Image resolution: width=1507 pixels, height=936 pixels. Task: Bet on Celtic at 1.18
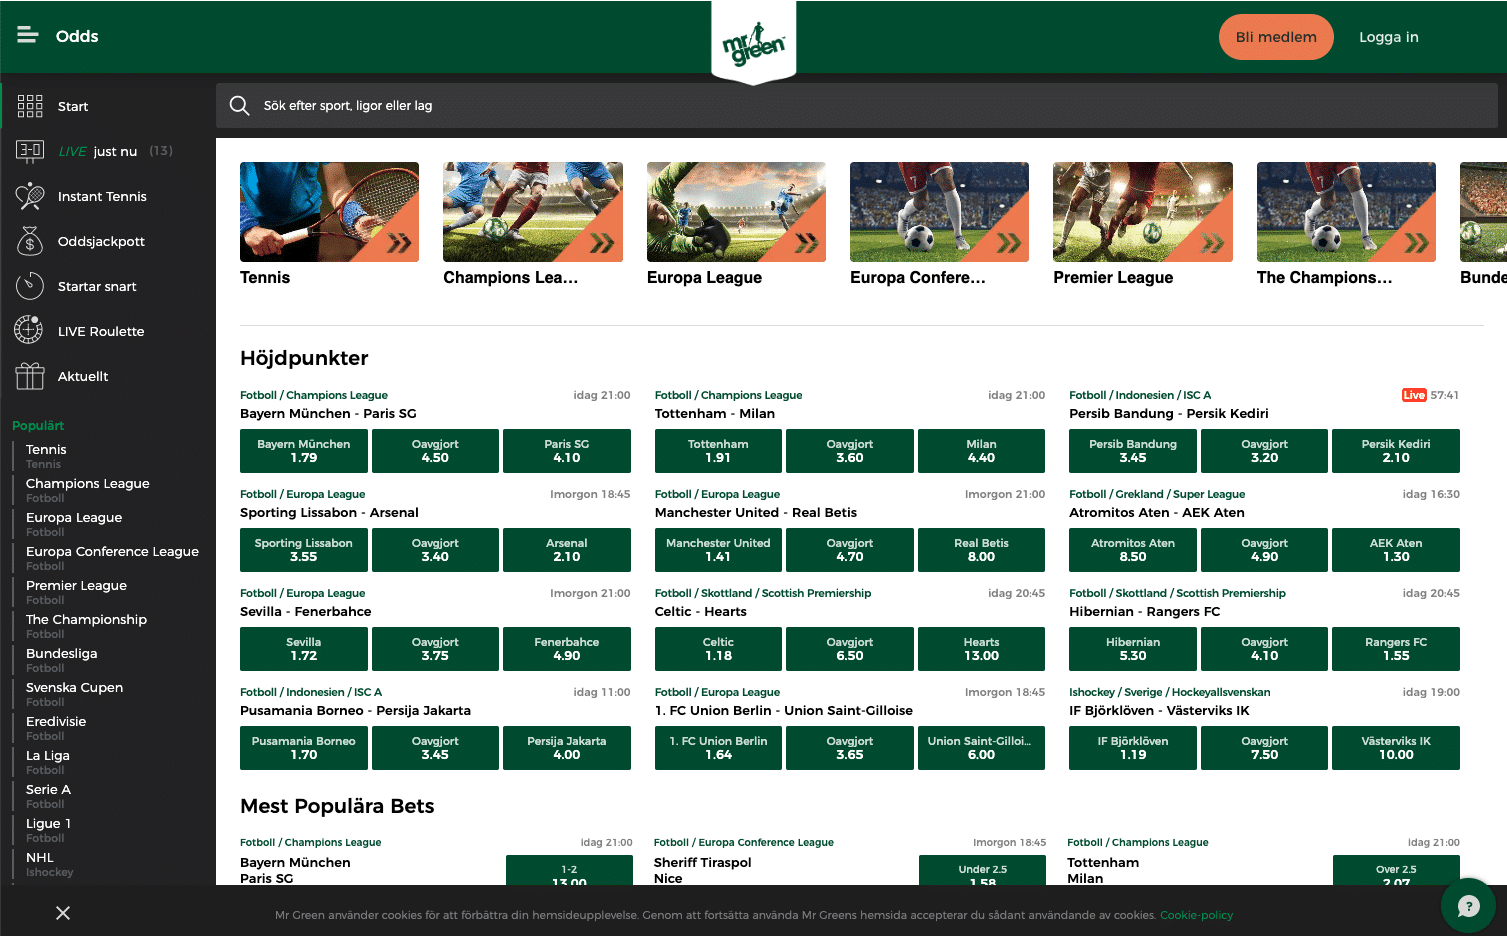(718, 649)
